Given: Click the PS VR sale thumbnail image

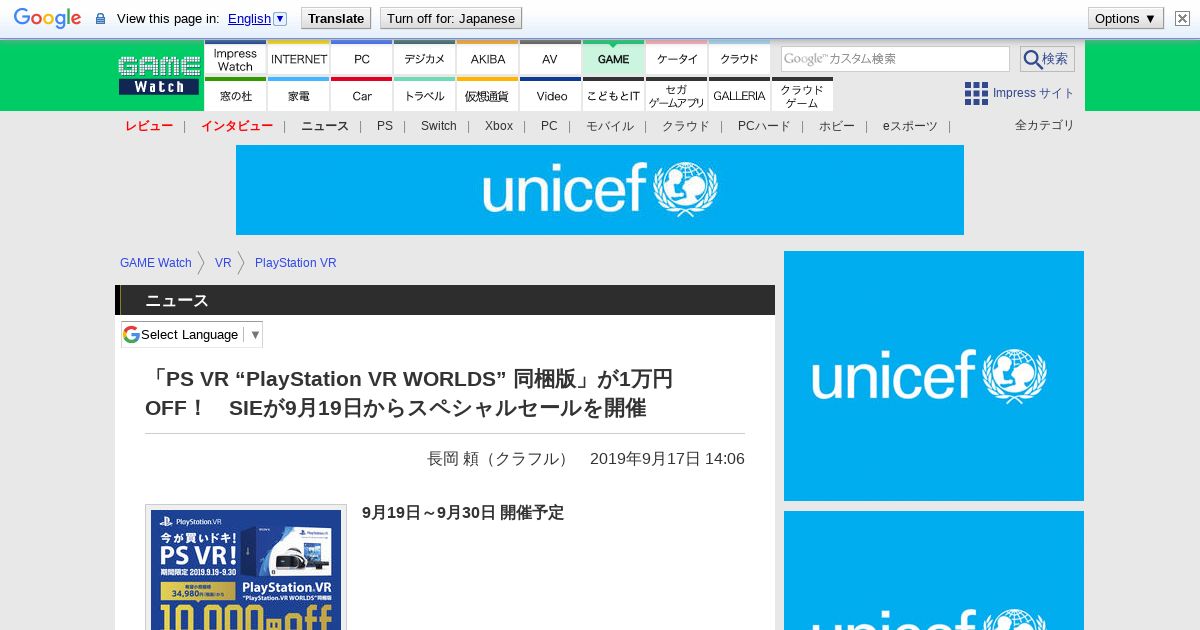Looking at the screenshot, I should (x=246, y=567).
